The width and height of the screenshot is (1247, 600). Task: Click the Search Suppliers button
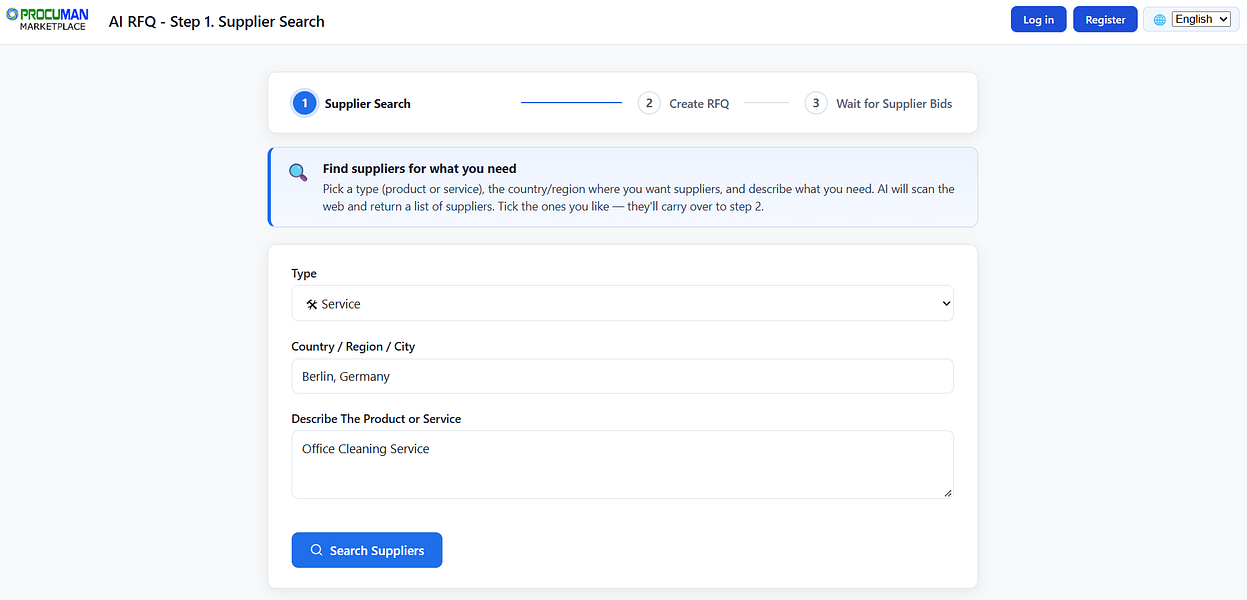coord(367,550)
